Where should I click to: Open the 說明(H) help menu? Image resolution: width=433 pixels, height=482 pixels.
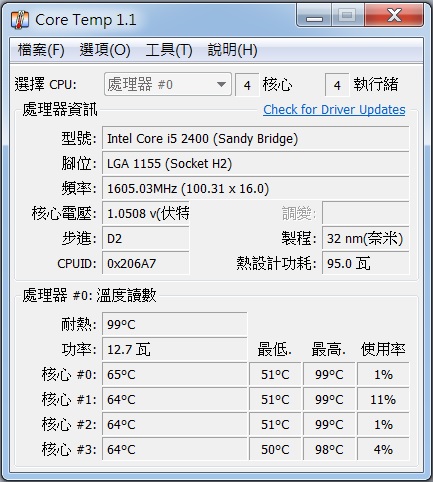(x=232, y=50)
